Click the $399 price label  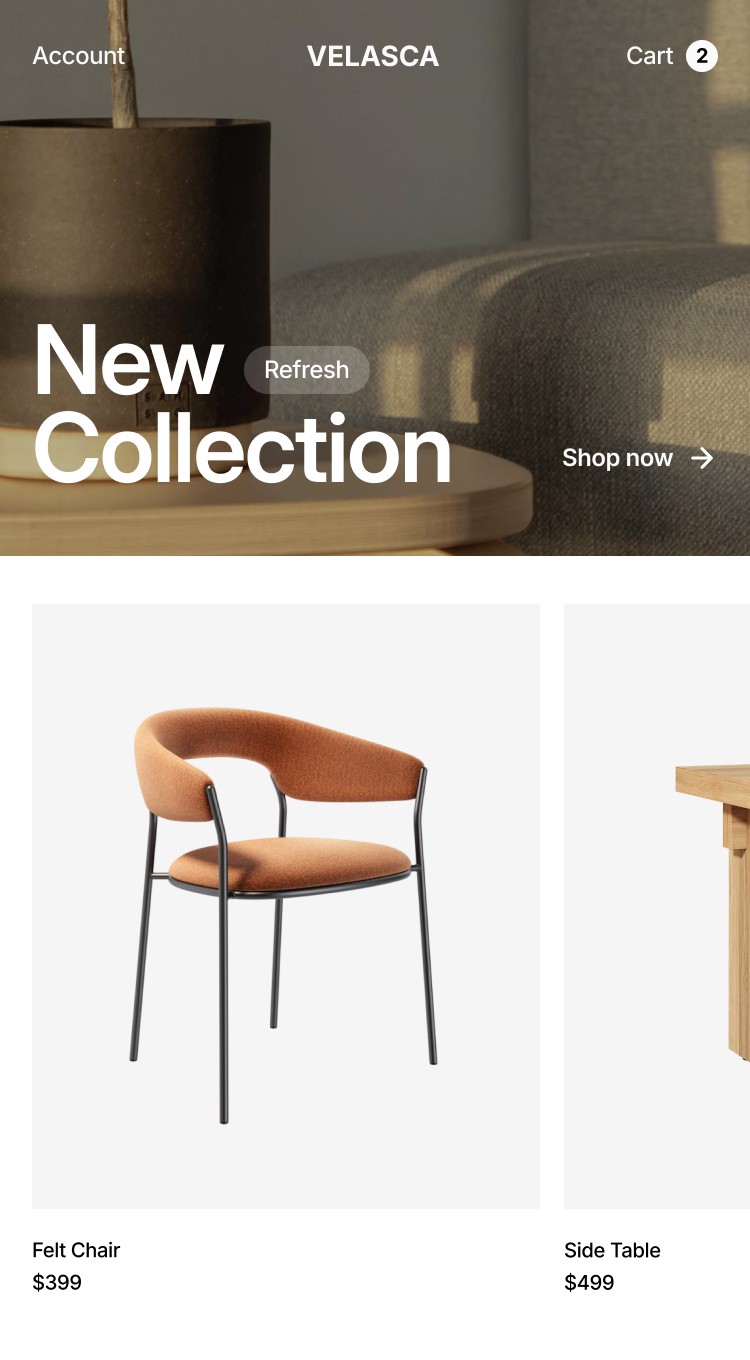click(x=57, y=1282)
